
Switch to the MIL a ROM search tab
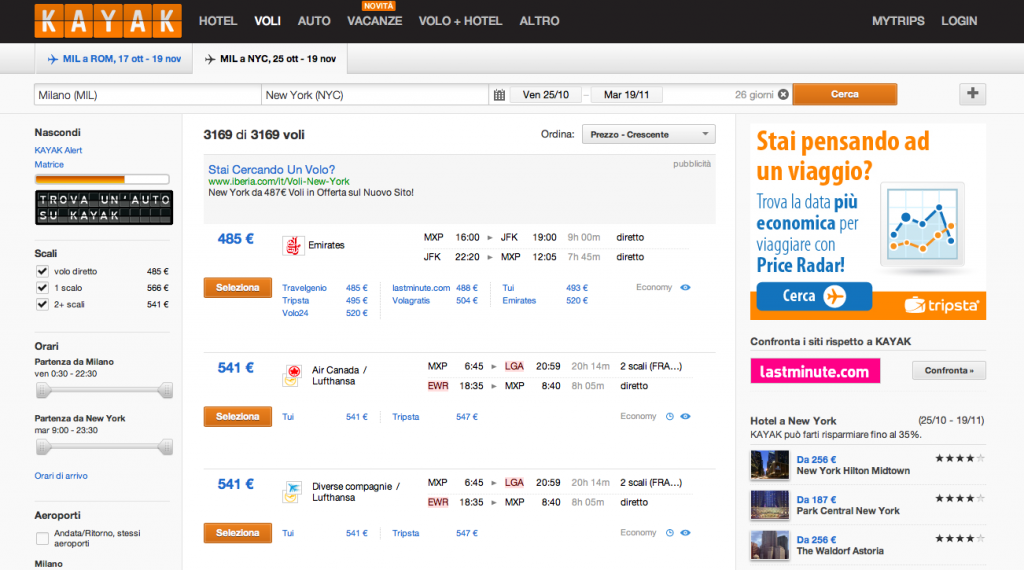113,59
